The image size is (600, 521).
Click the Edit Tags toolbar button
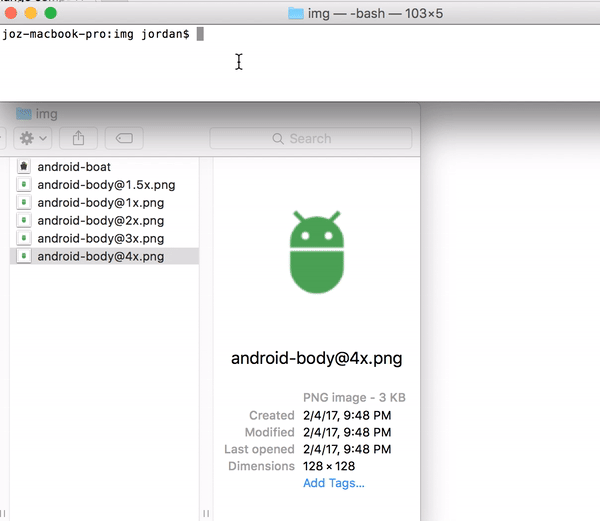(x=124, y=138)
